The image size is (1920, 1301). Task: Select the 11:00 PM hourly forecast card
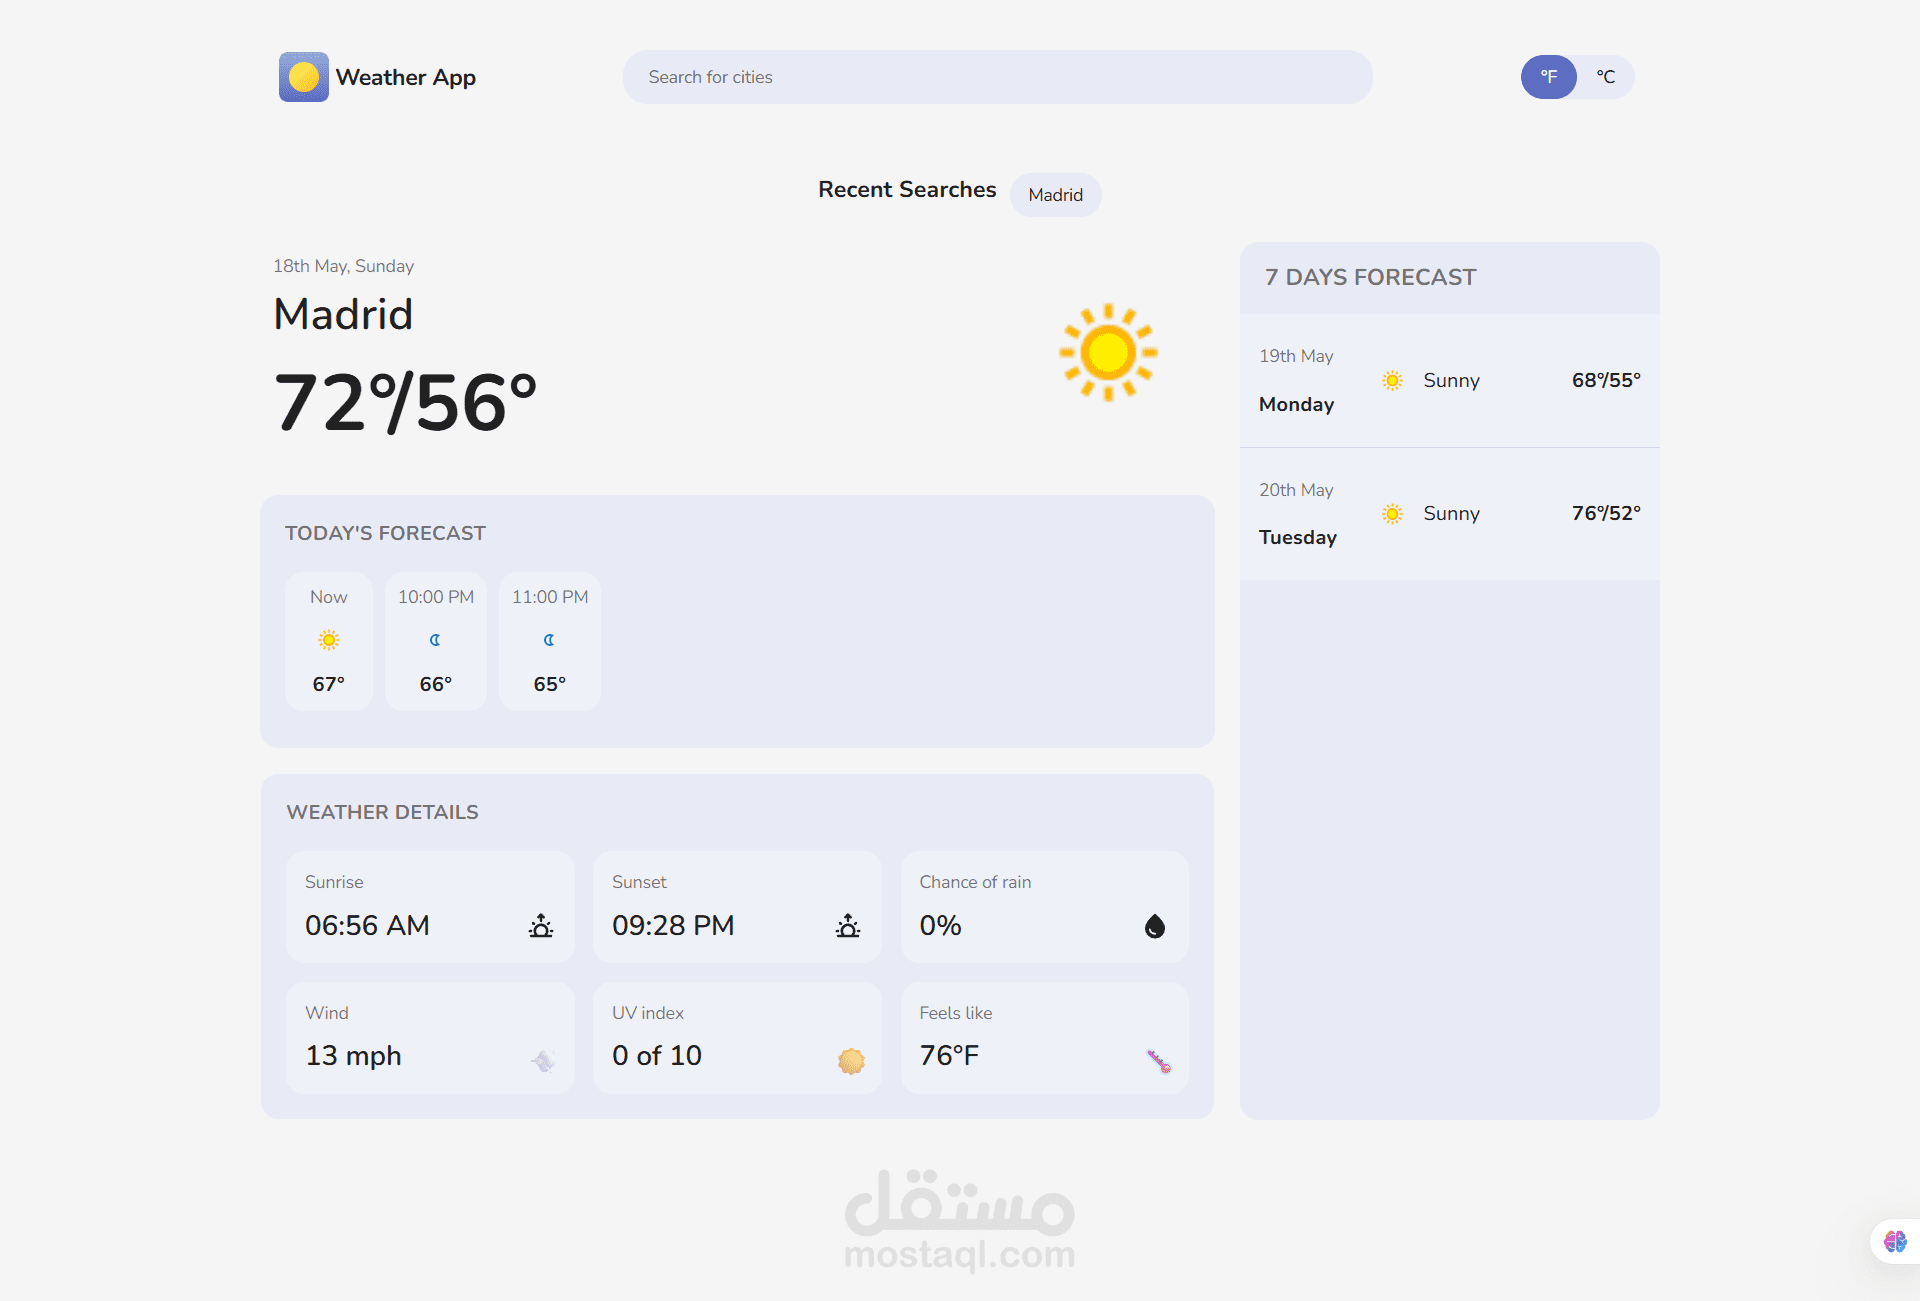coord(549,641)
